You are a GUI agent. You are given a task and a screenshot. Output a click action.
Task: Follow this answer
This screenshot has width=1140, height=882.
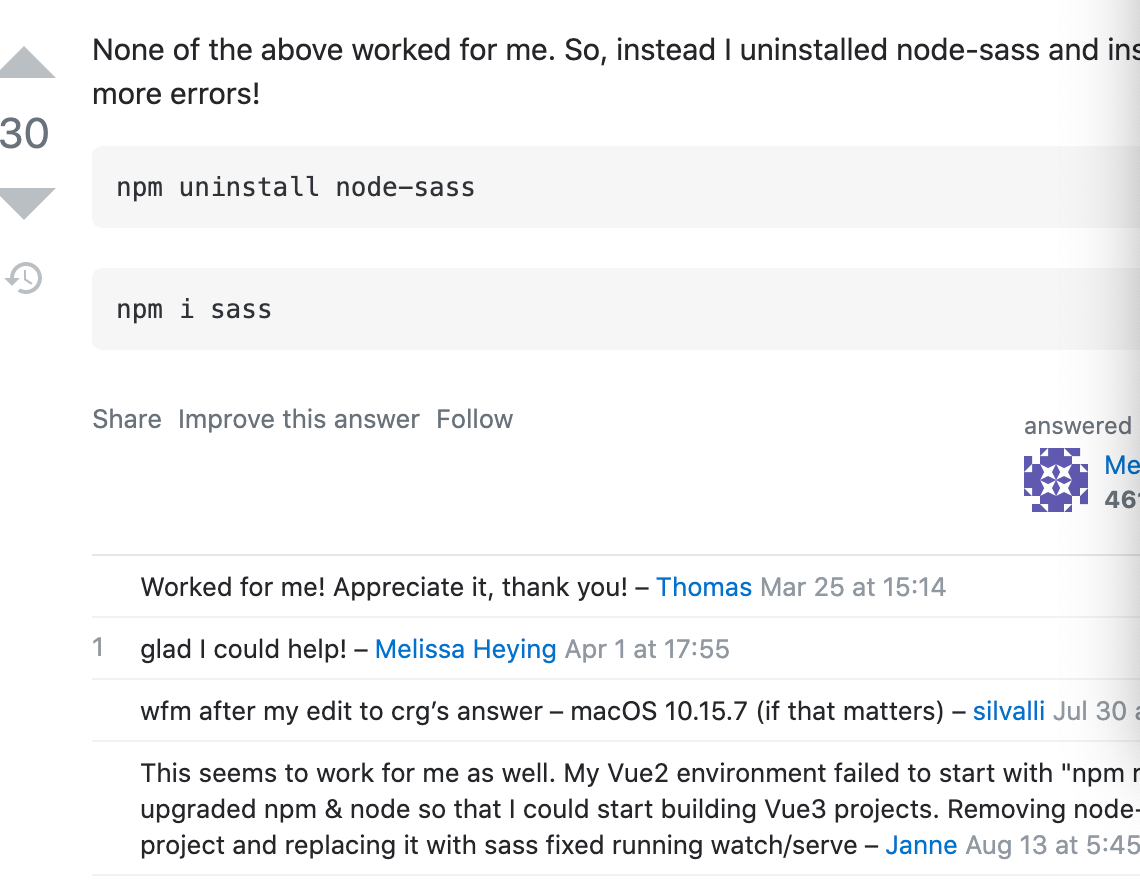click(474, 419)
